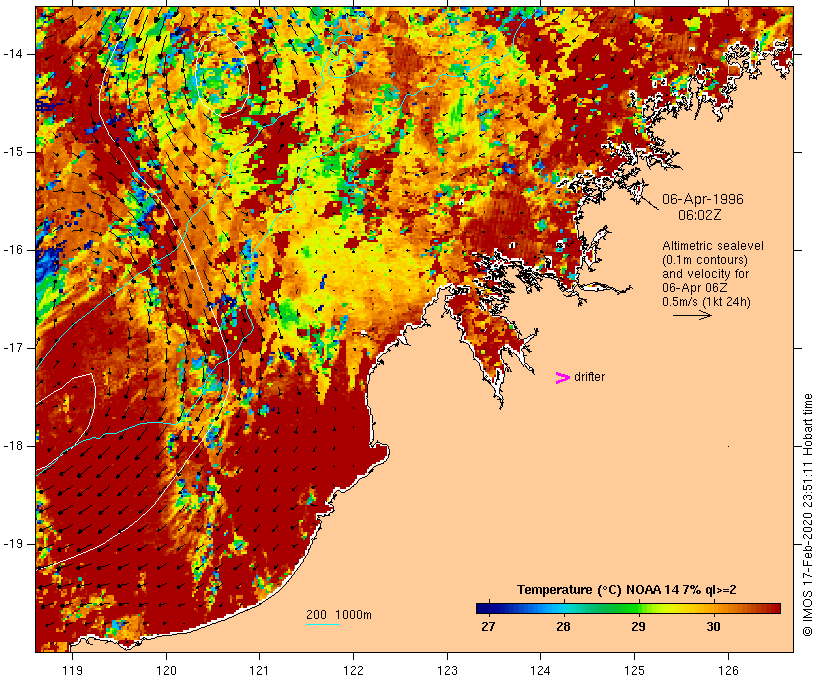Click the IMOS copyright timestamp text

808,515
